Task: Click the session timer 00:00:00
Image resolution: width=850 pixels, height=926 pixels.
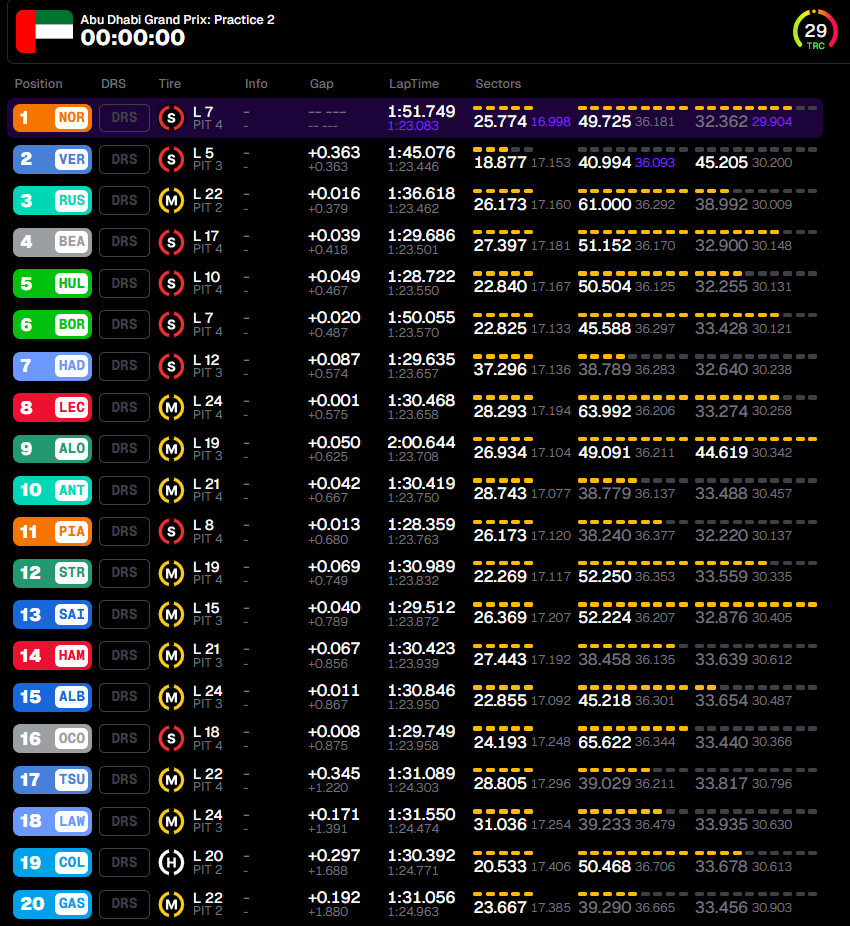Action: click(x=133, y=38)
